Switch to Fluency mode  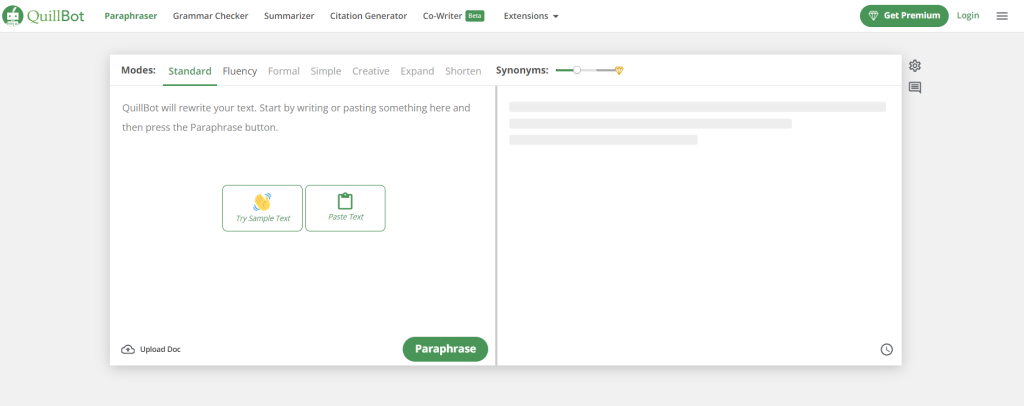tap(240, 71)
